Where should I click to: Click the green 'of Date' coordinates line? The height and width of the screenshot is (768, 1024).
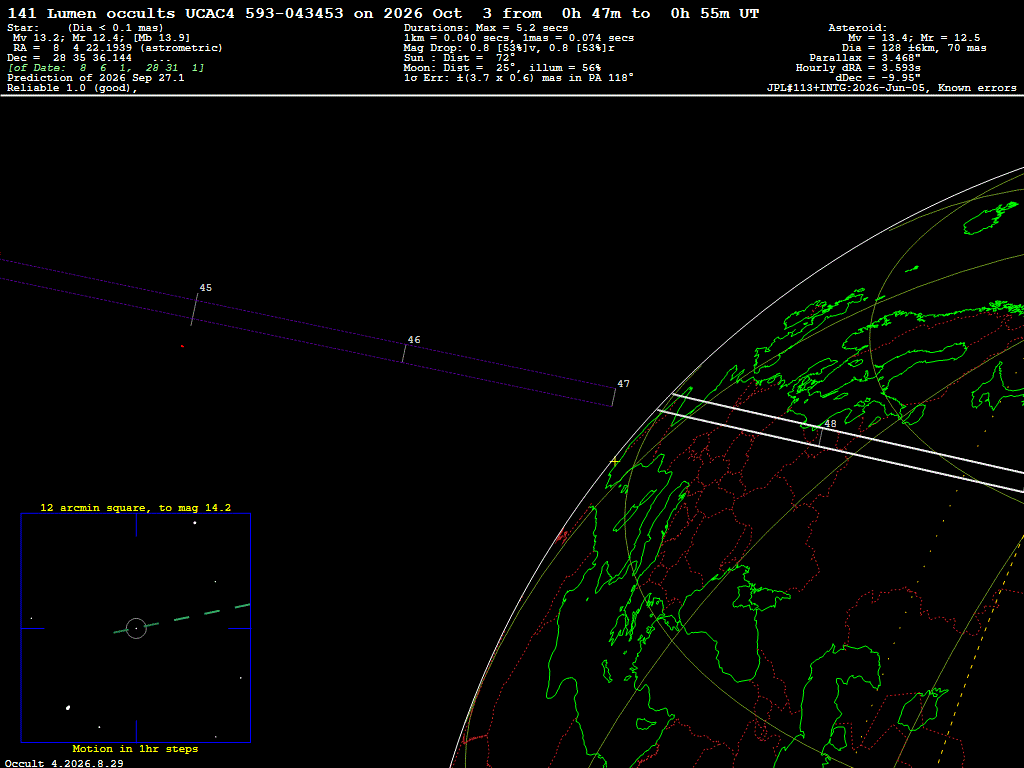pos(106,68)
